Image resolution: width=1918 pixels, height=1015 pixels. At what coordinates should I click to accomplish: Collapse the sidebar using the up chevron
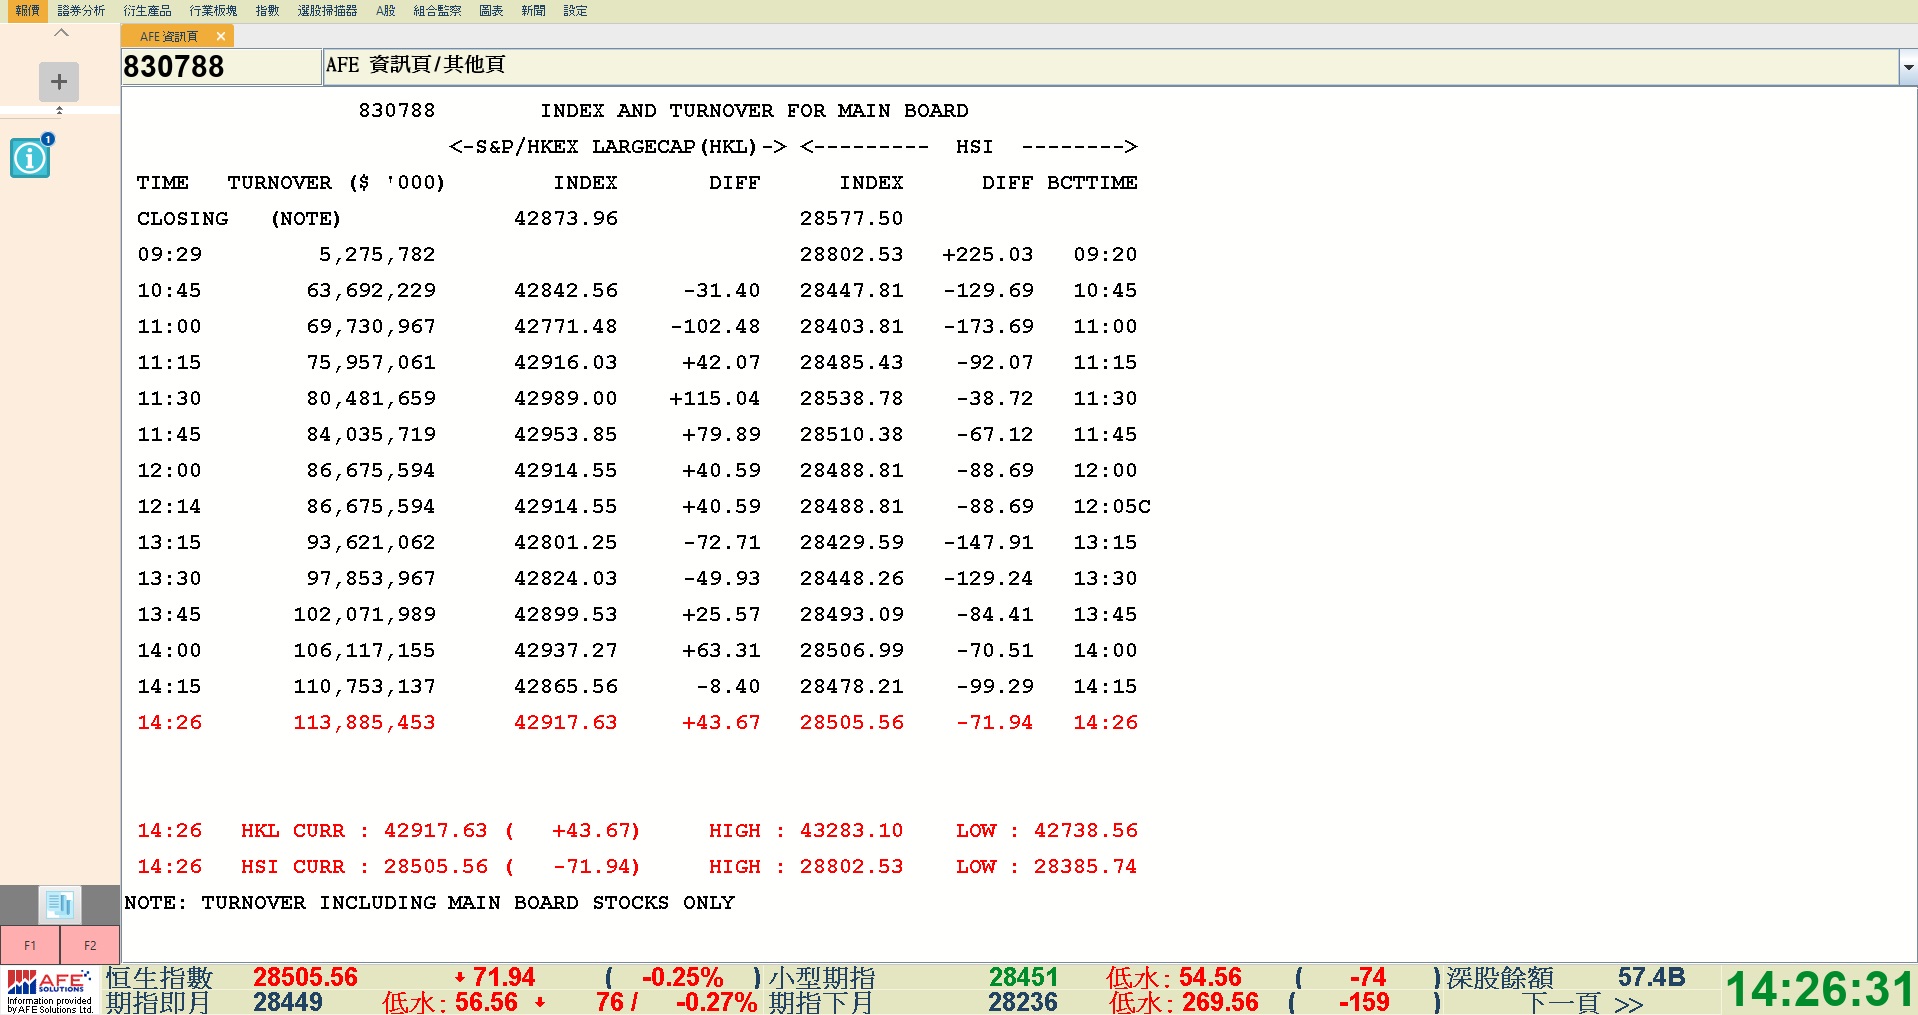pos(61,33)
